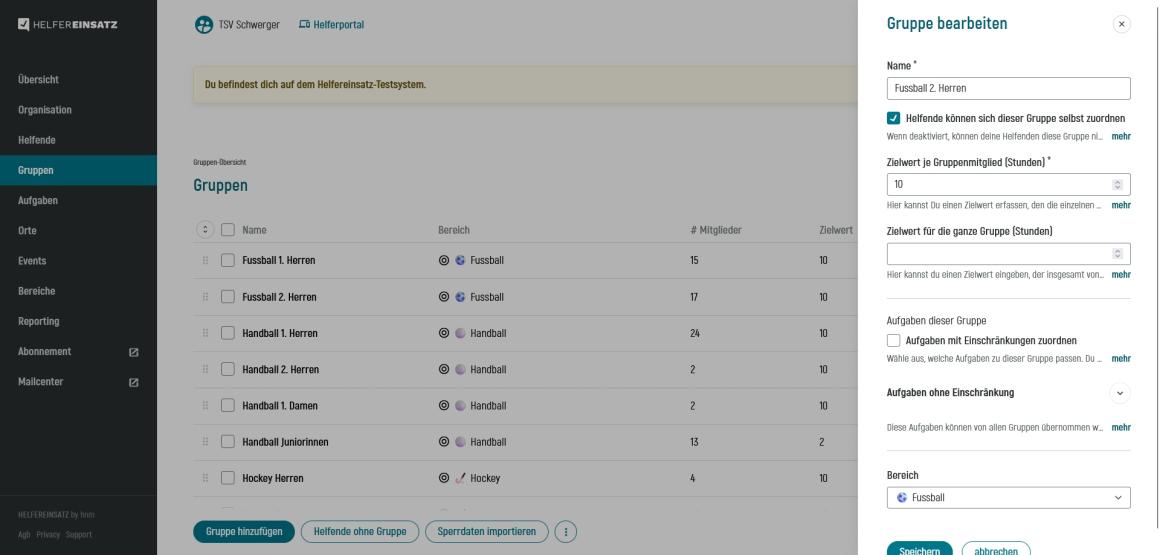The width and height of the screenshot is (1160, 555).
Task: Click target icon in Handball 1. Herren row
Action: pos(443,333)
